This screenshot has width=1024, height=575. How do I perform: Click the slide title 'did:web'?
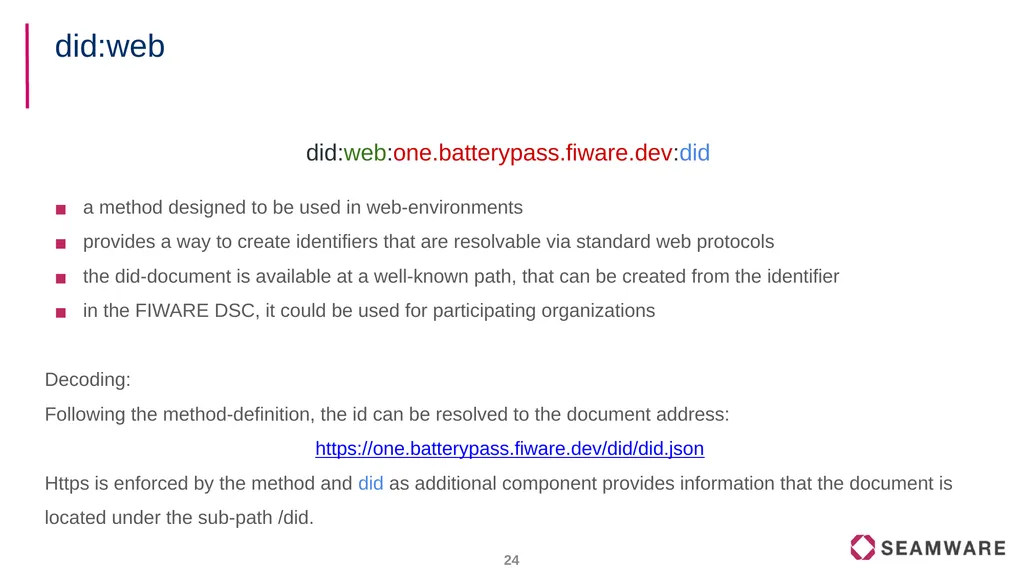coord(110,46)
